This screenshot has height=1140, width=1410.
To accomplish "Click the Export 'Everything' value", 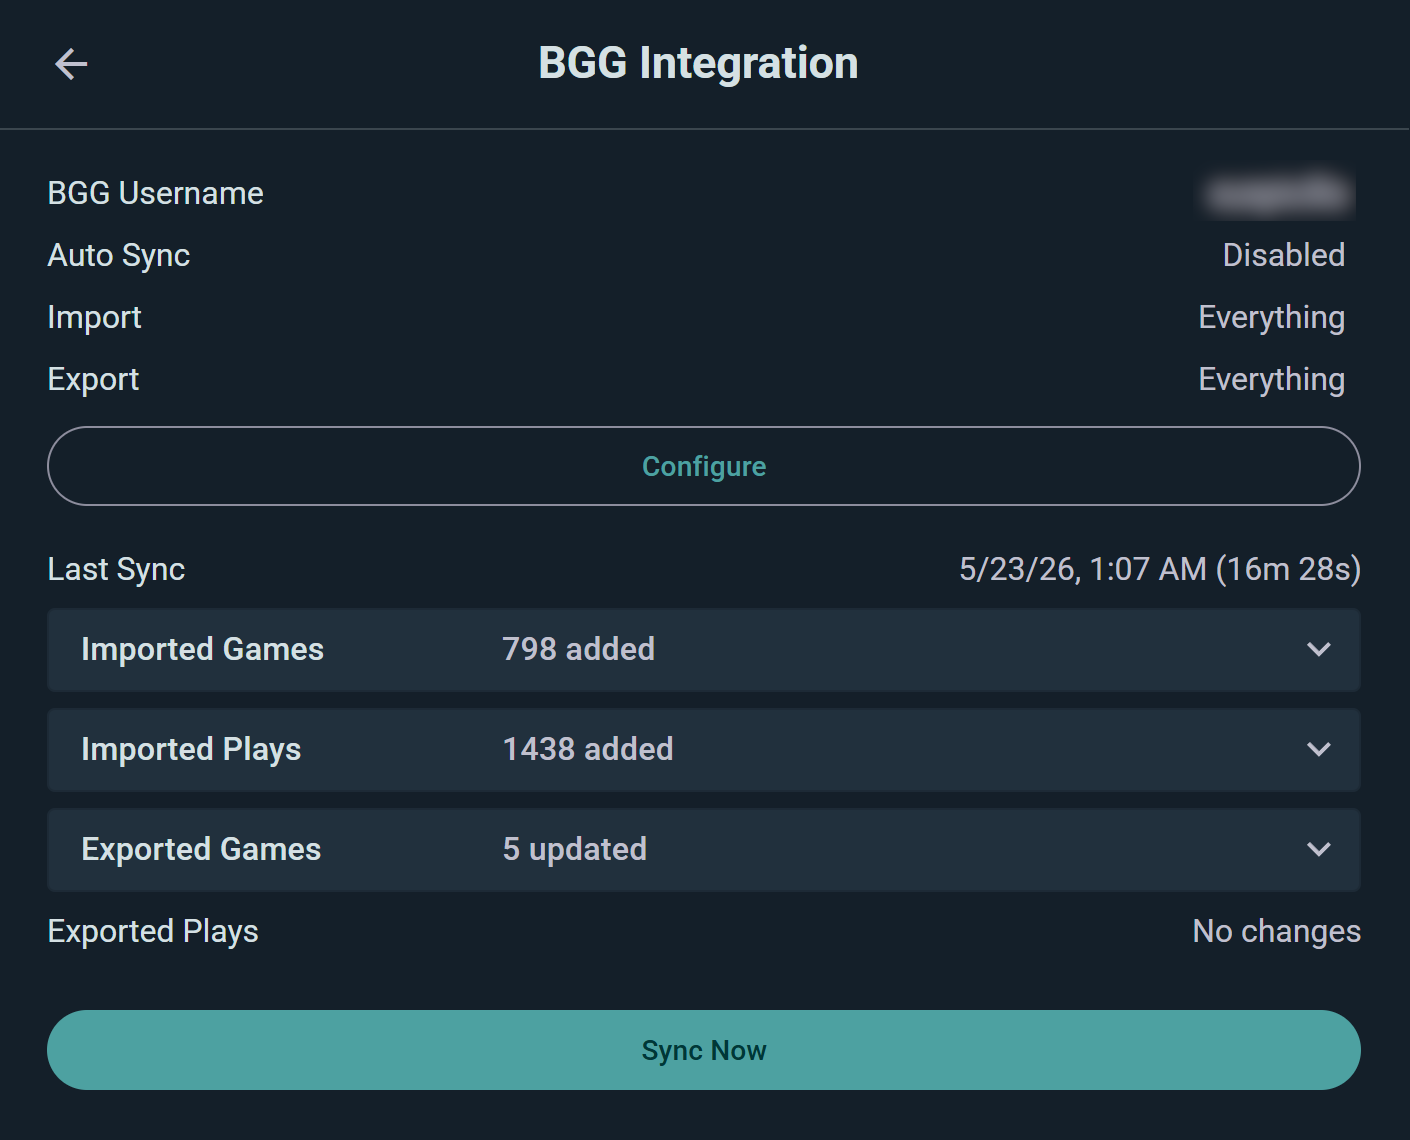I will point(1271,380).
